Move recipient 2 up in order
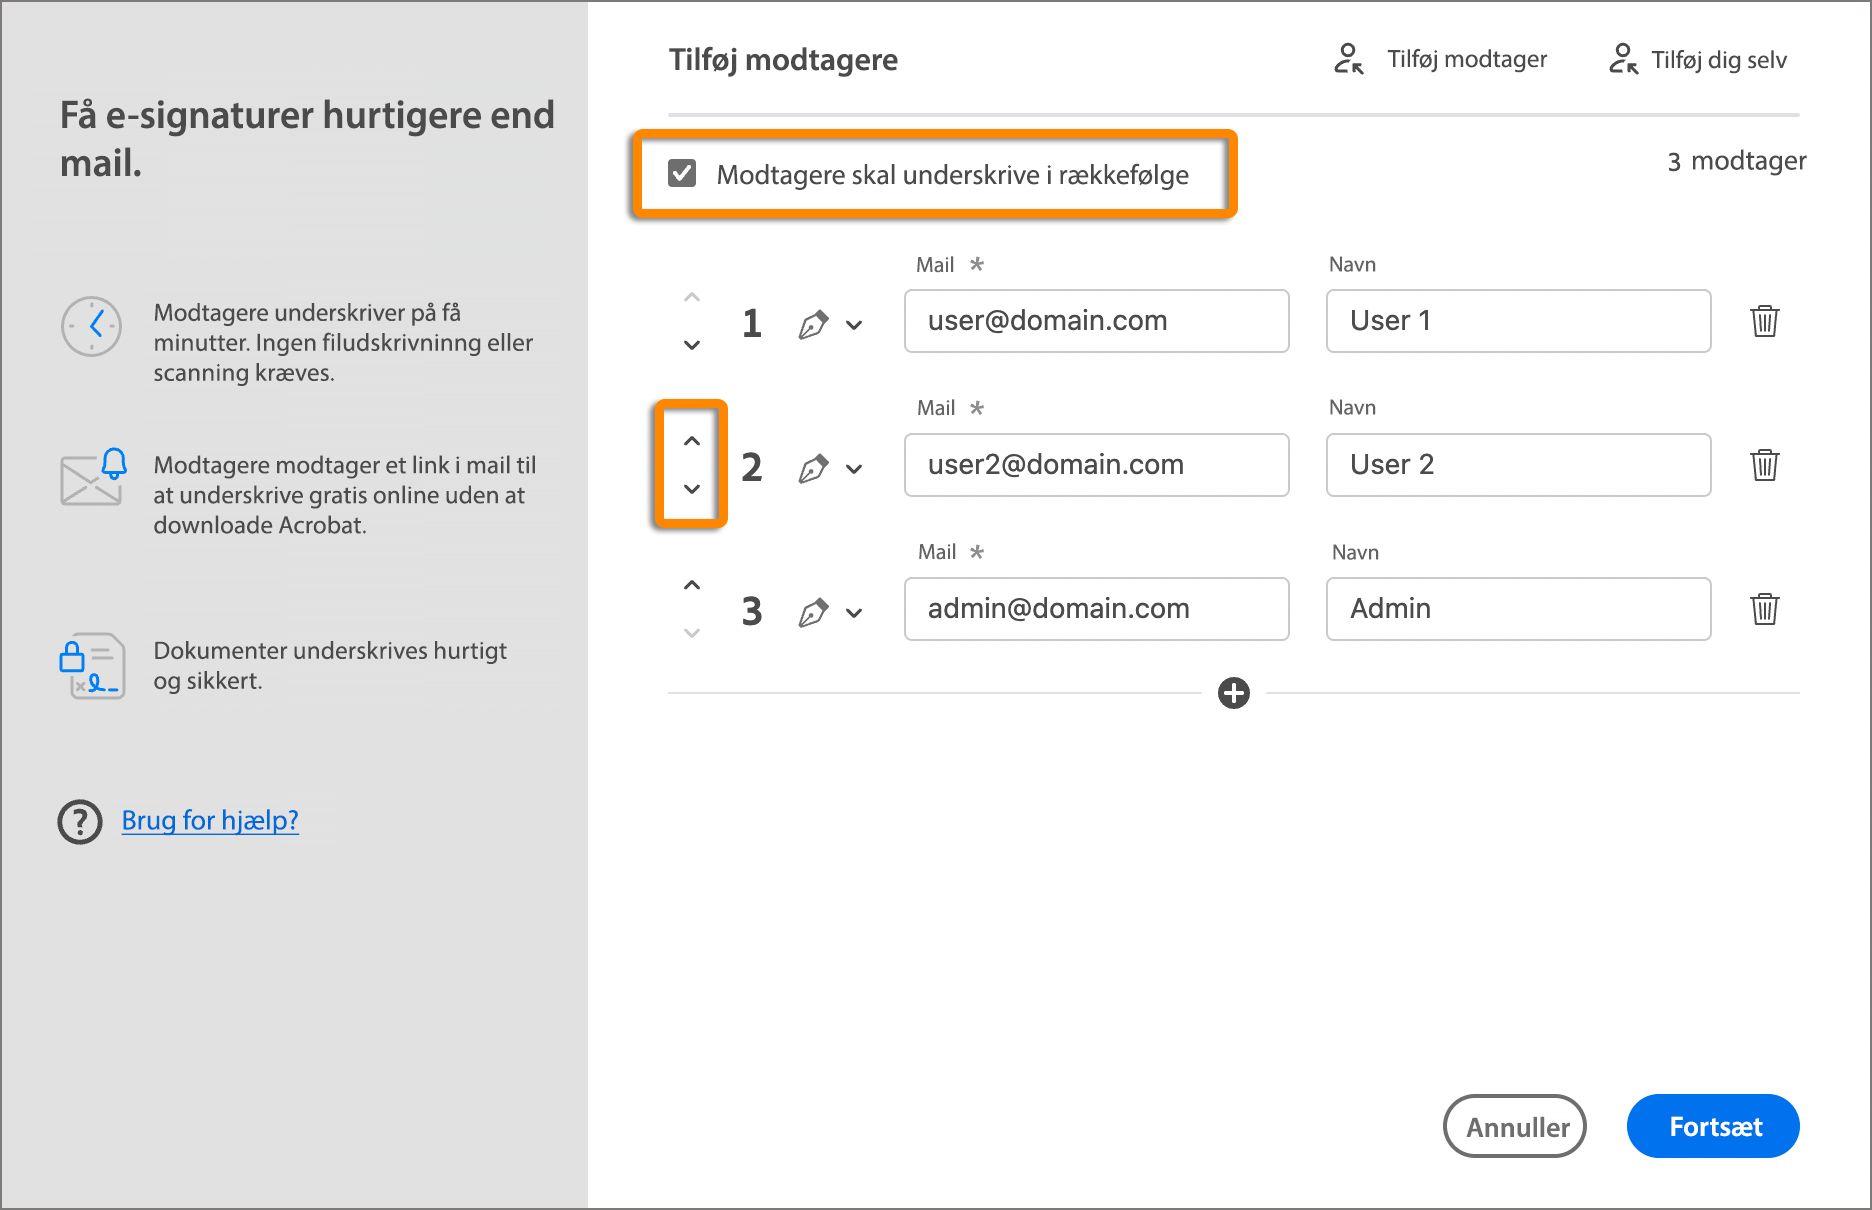Viewport: 1872px width, 1210px height. (x=691, y=441)
